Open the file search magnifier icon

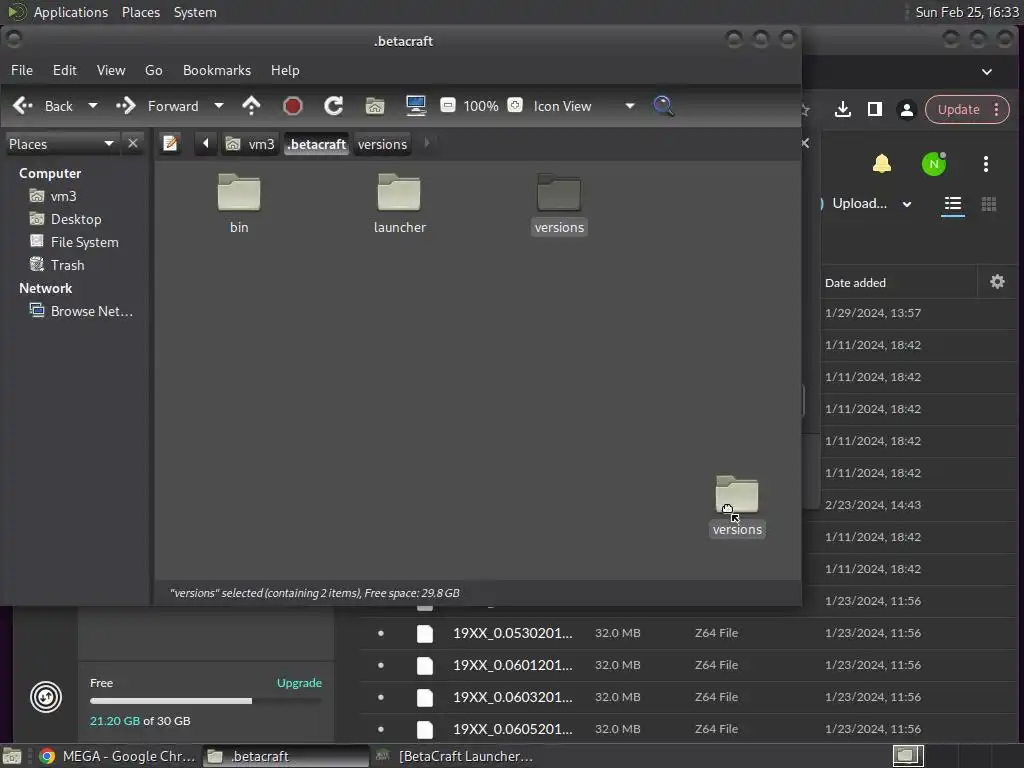point(664,106)
